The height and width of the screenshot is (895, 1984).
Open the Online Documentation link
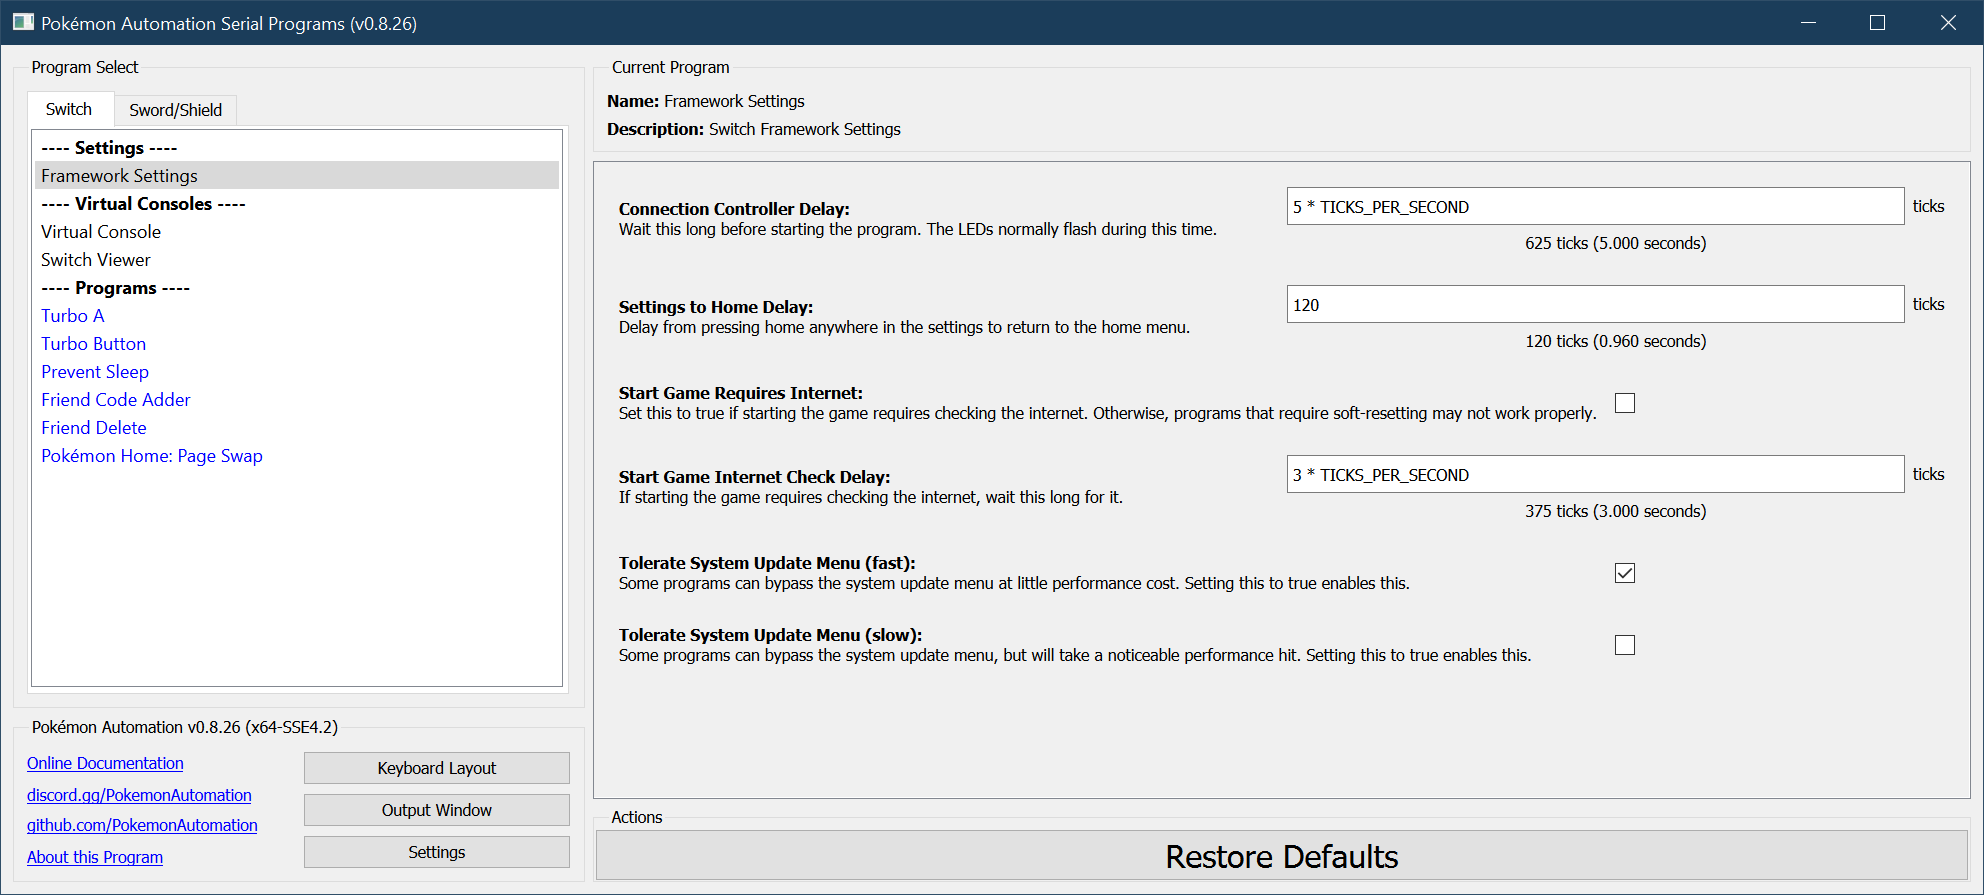(105, 763)
